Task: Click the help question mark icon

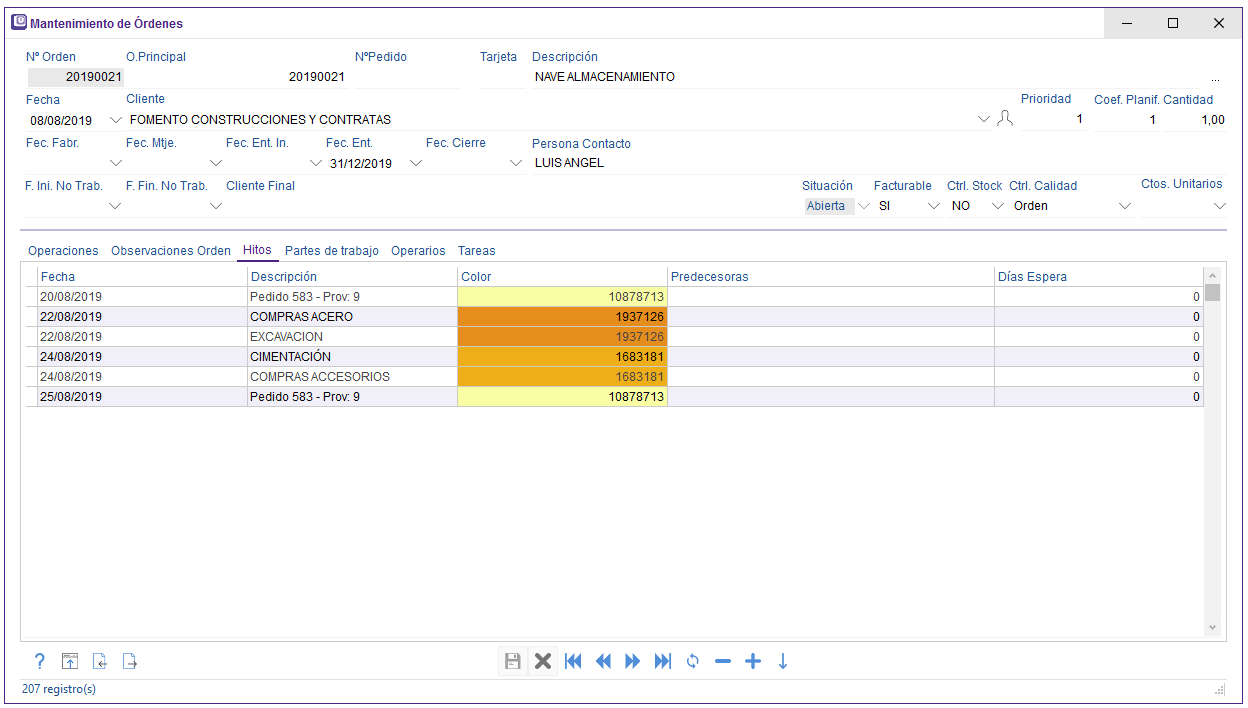Action: click(x=40, y=661)
